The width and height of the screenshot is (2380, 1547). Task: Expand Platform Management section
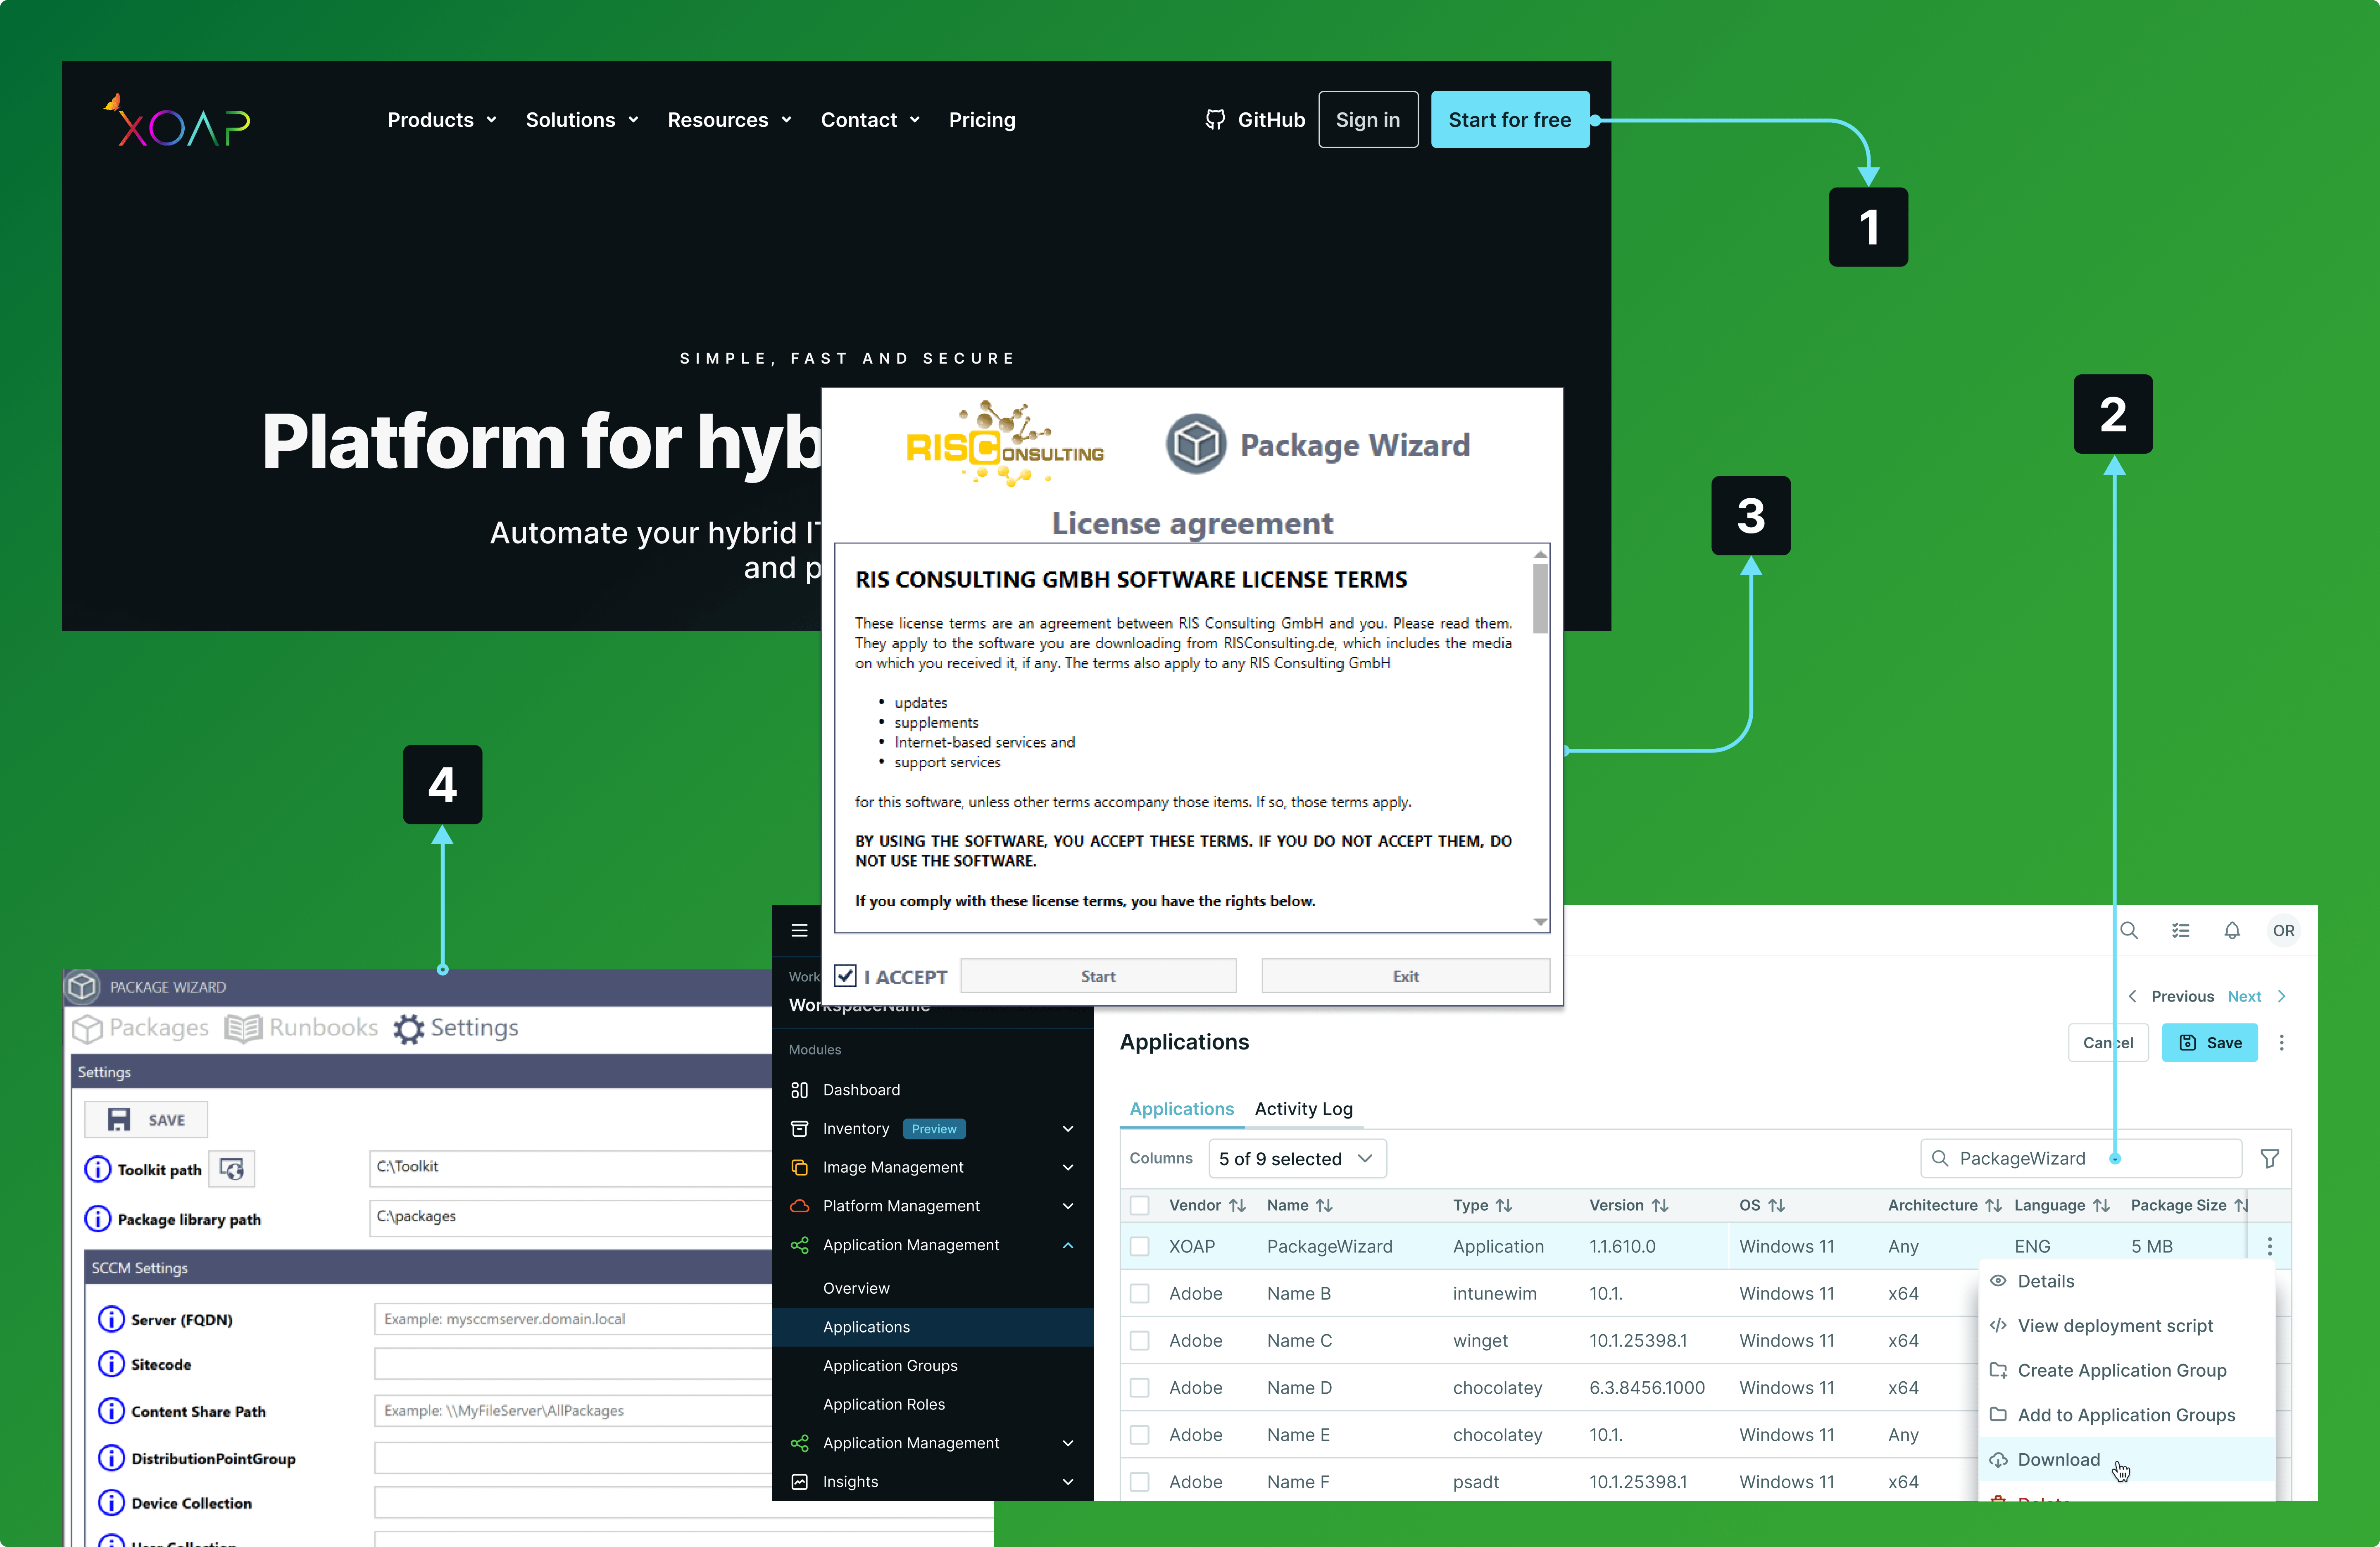tap(1068, 1206)
